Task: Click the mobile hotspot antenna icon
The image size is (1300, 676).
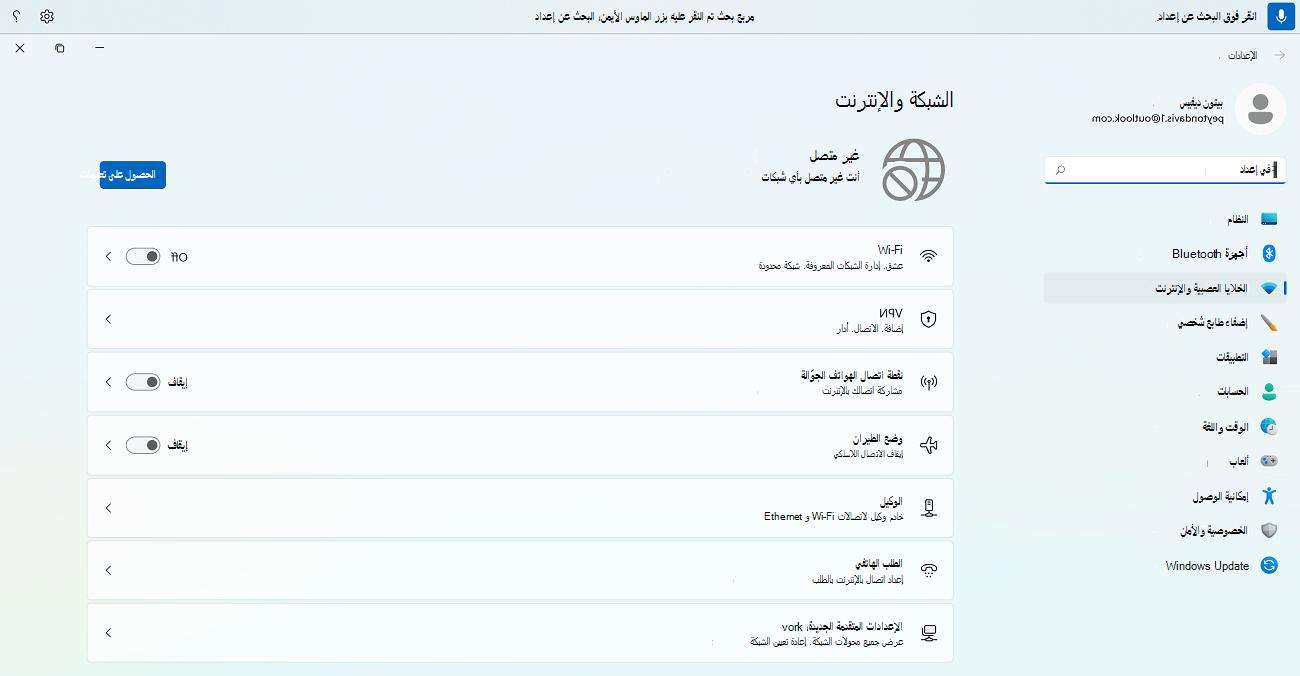Action: click(929, 382)
